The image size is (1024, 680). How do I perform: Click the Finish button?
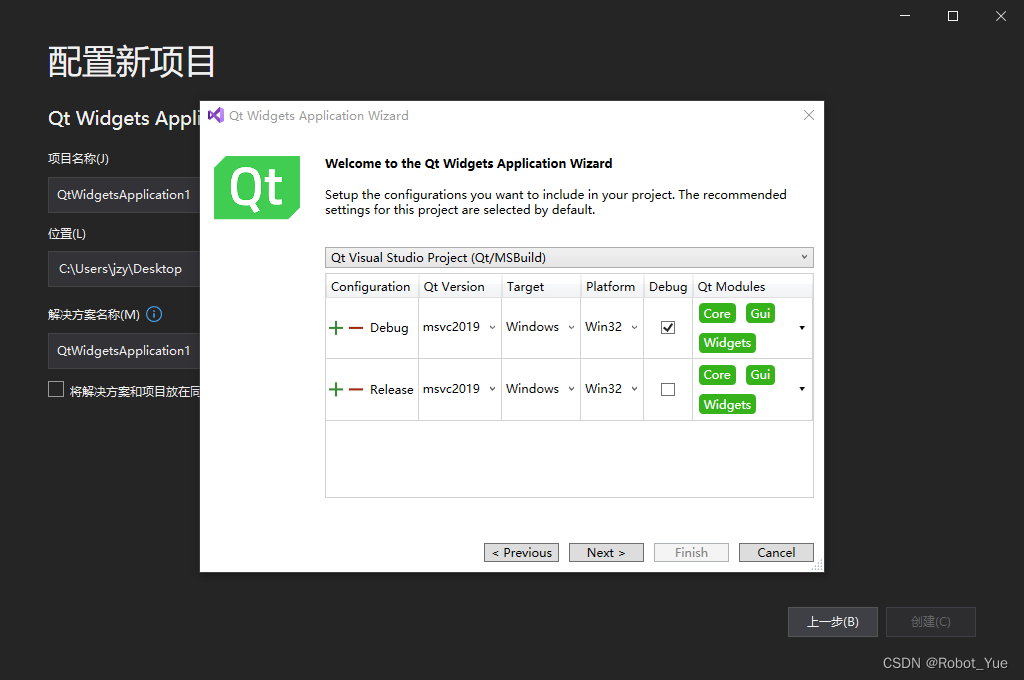[x=691, y=553]
